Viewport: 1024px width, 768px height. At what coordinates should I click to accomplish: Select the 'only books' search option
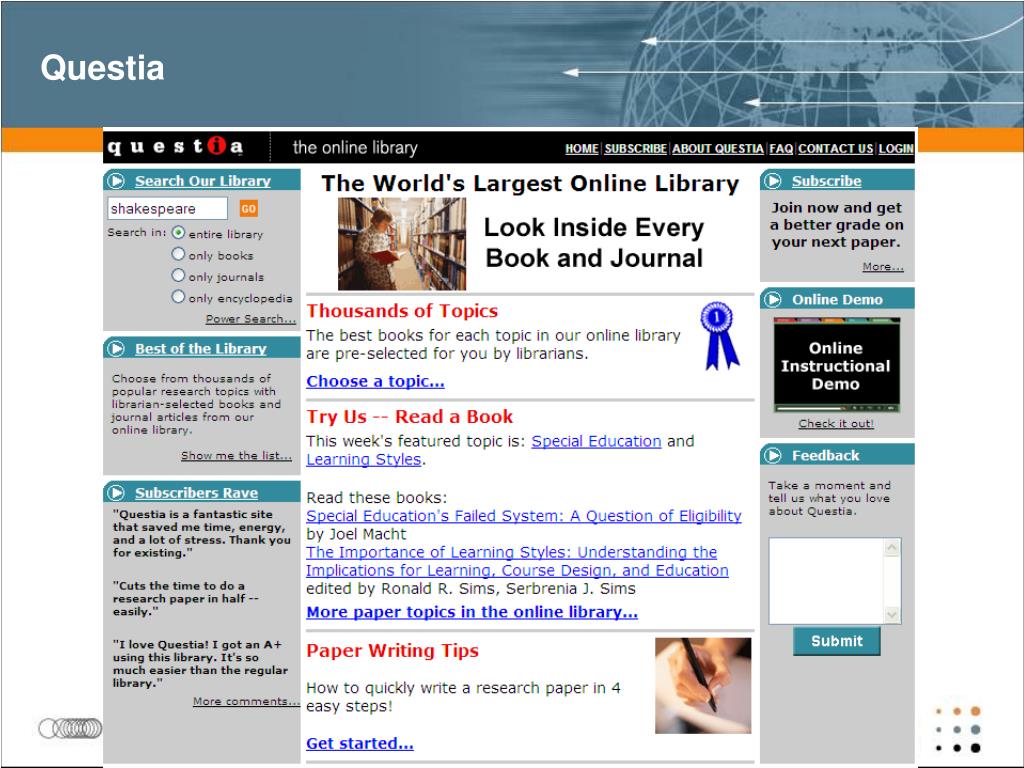pyautogui.click(x=178, y=254)
